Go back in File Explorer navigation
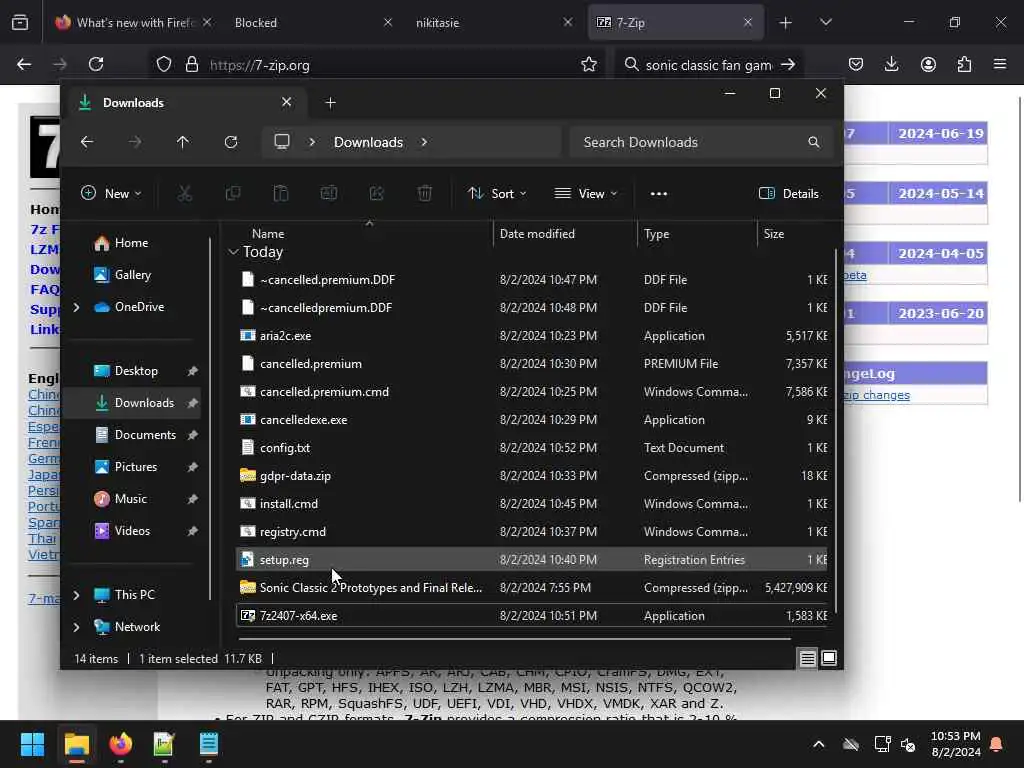Viewport: 1024px width, 768px height. [x=87, y=142]
